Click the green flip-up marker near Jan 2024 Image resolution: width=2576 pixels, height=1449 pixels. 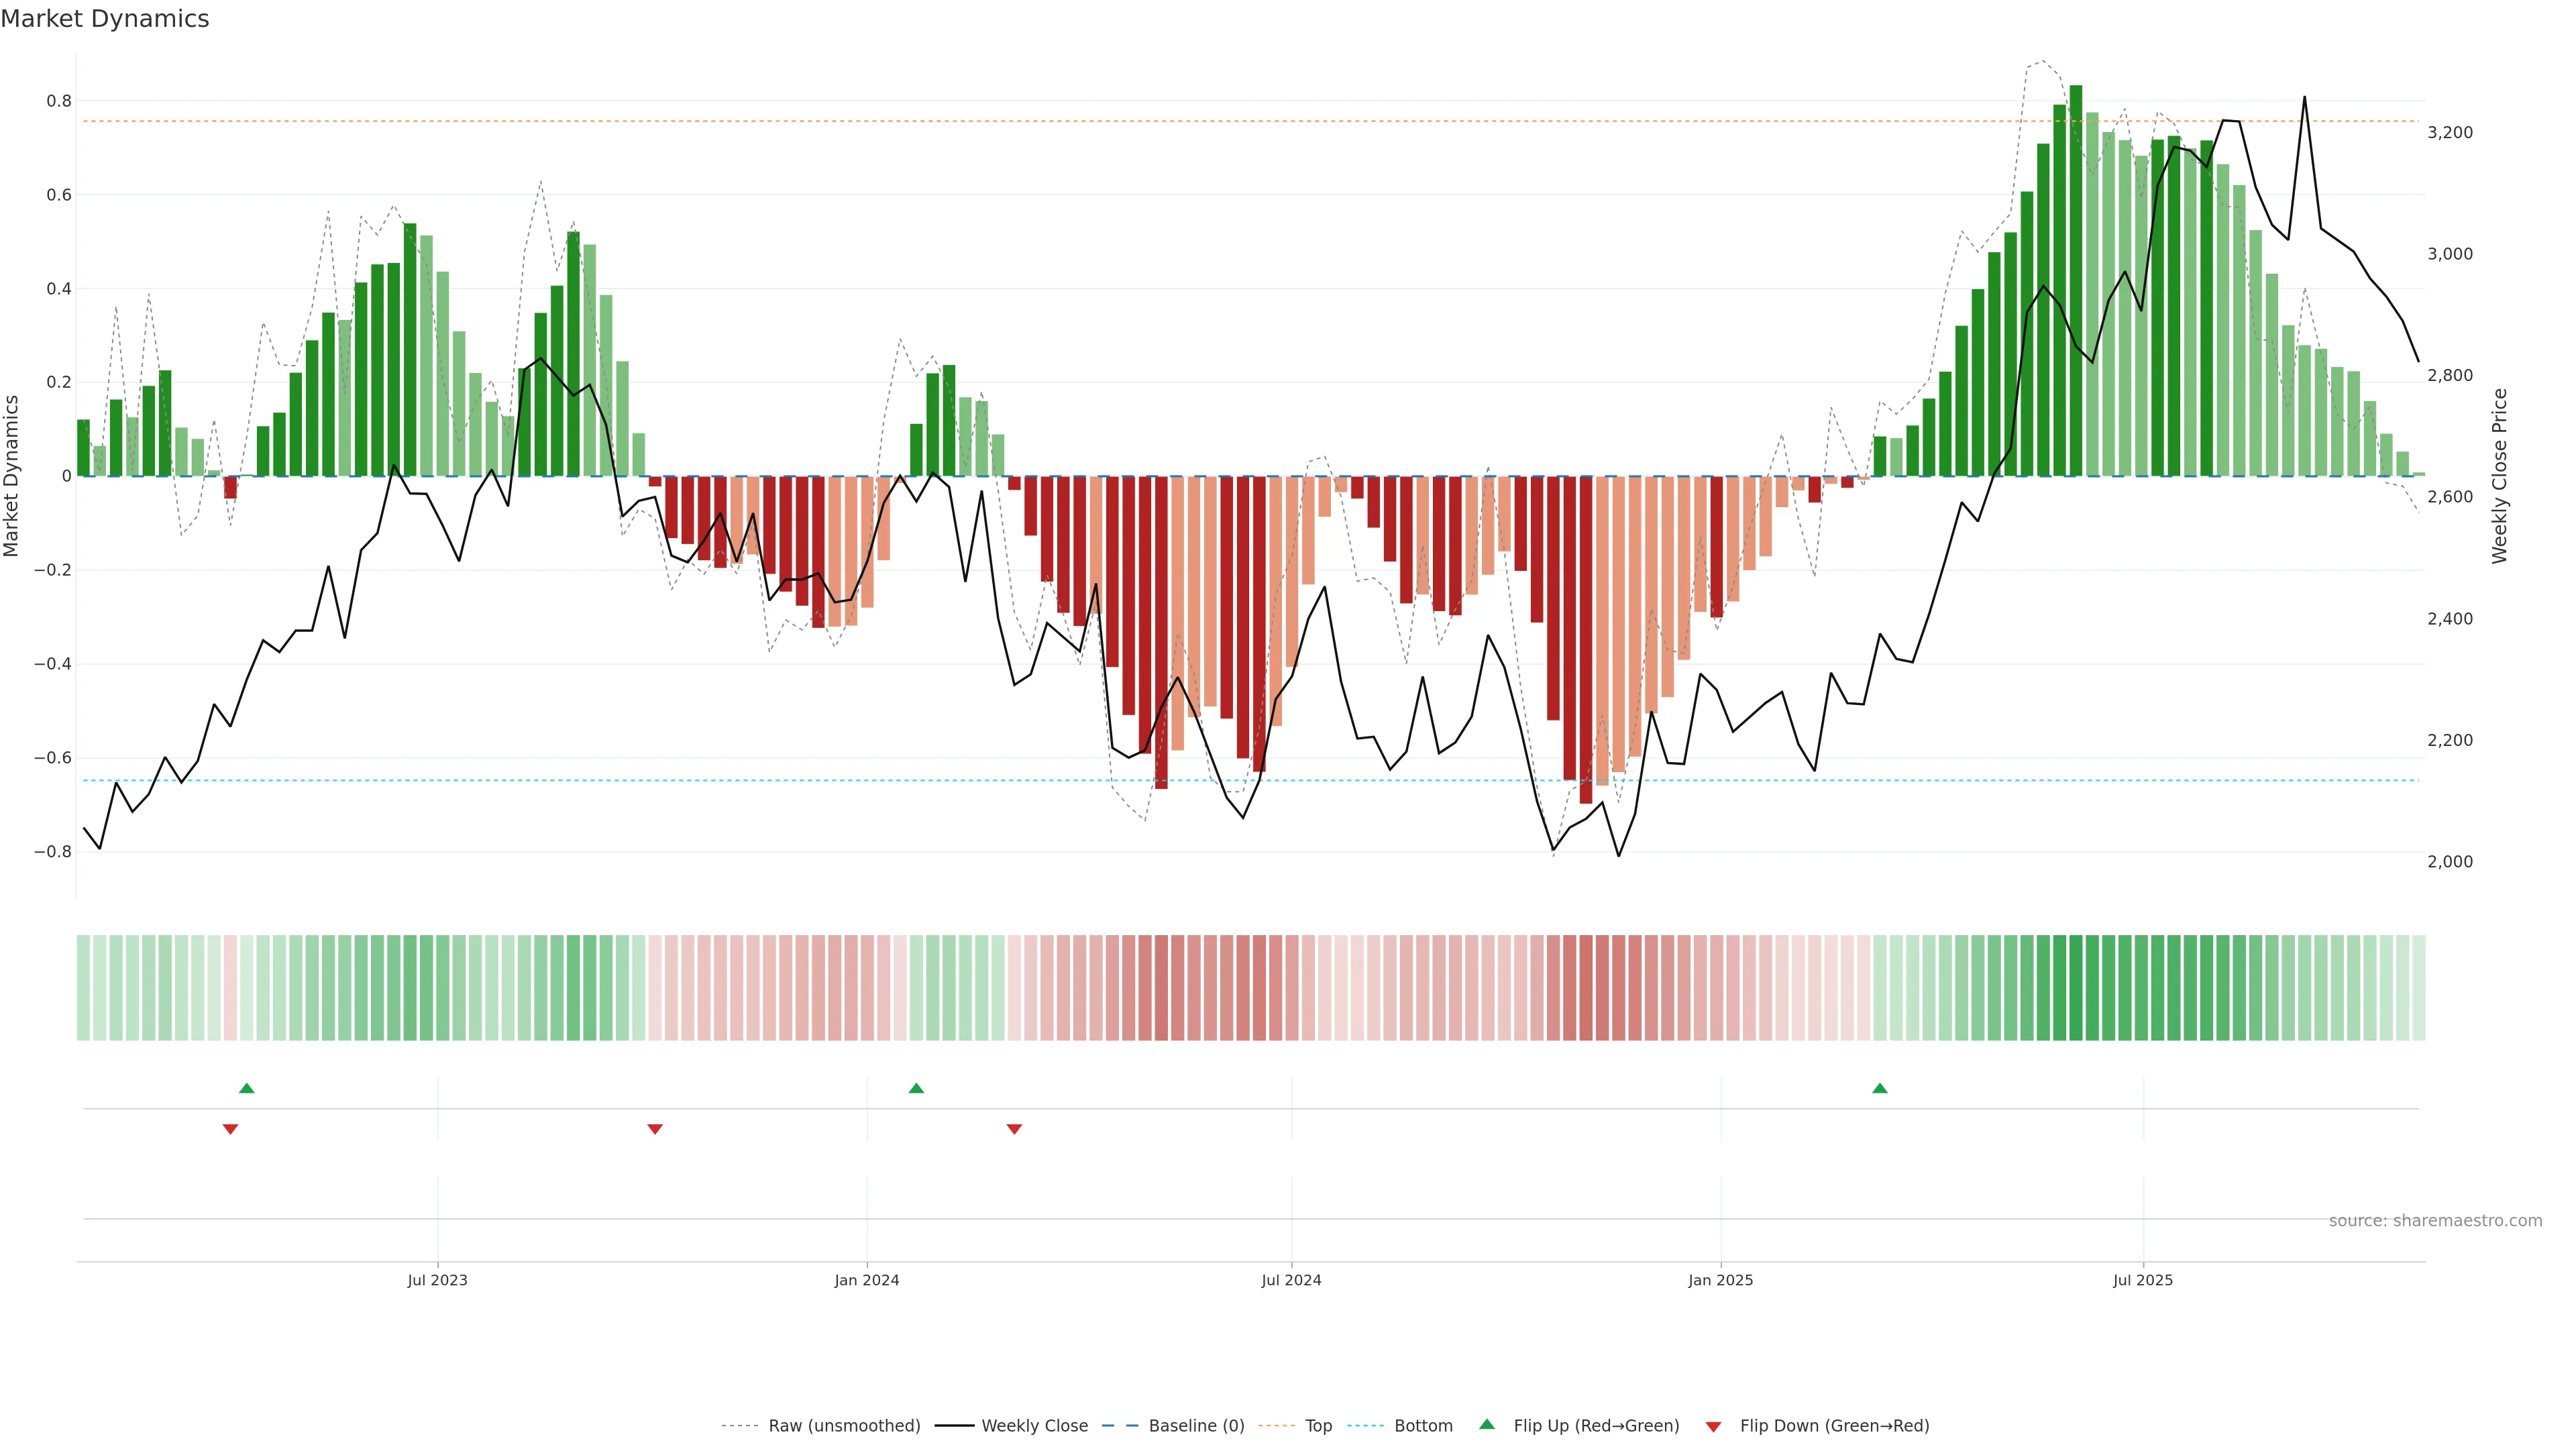pyautogui.click(x=916, y=1088)
